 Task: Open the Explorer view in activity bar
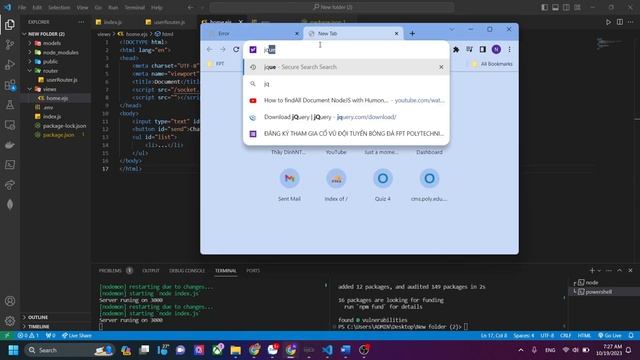pyautogui.click(x=10, y=25)
